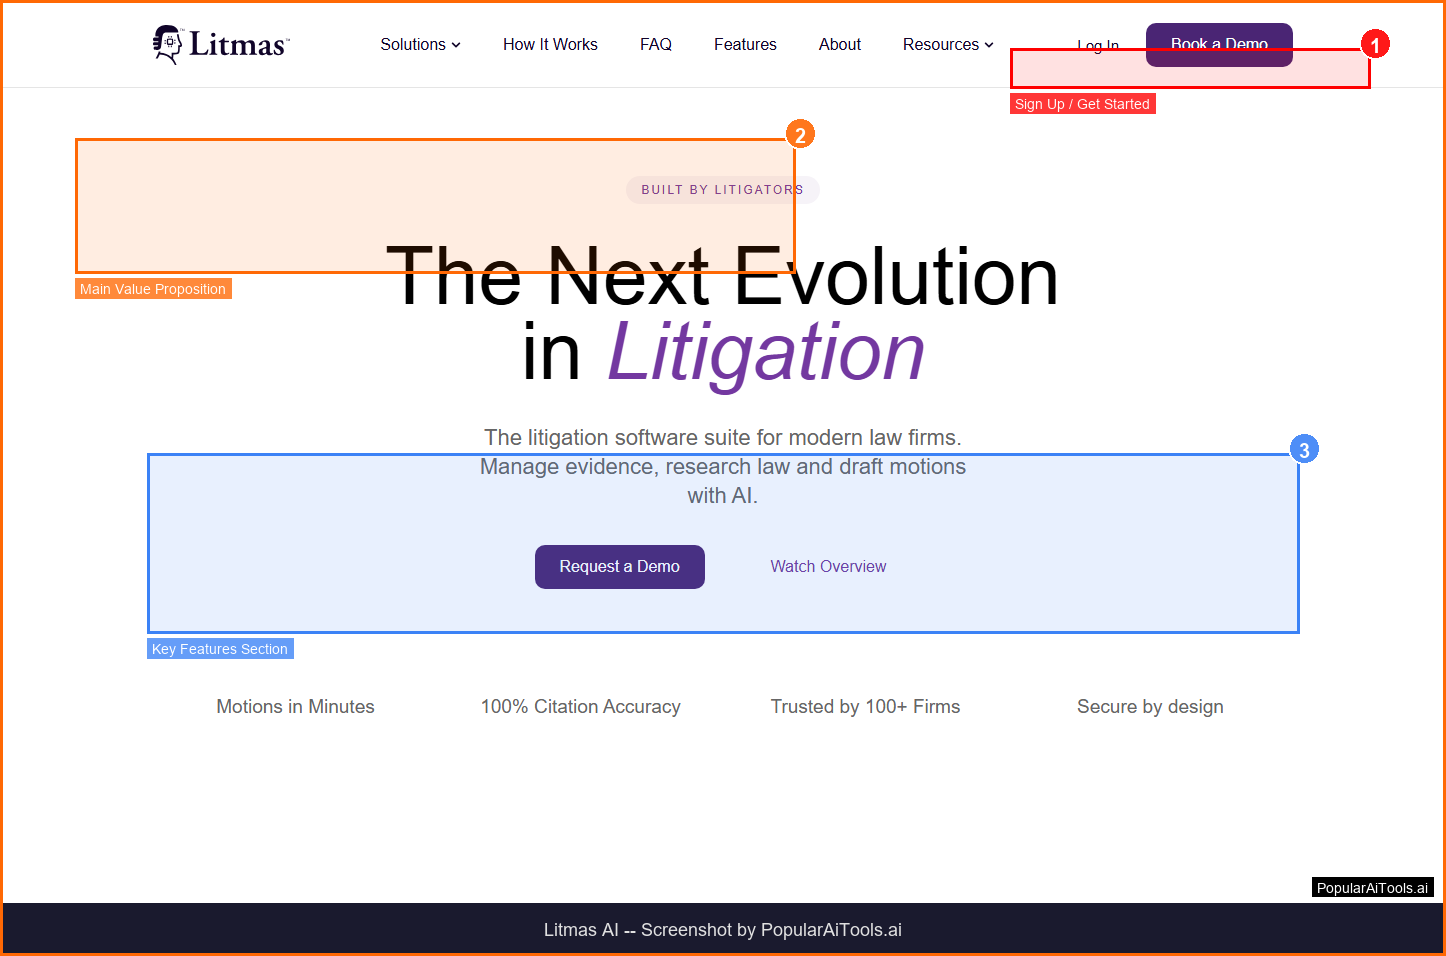
Task: Open the Watch Overview link
Action: [x=828, y=567]
